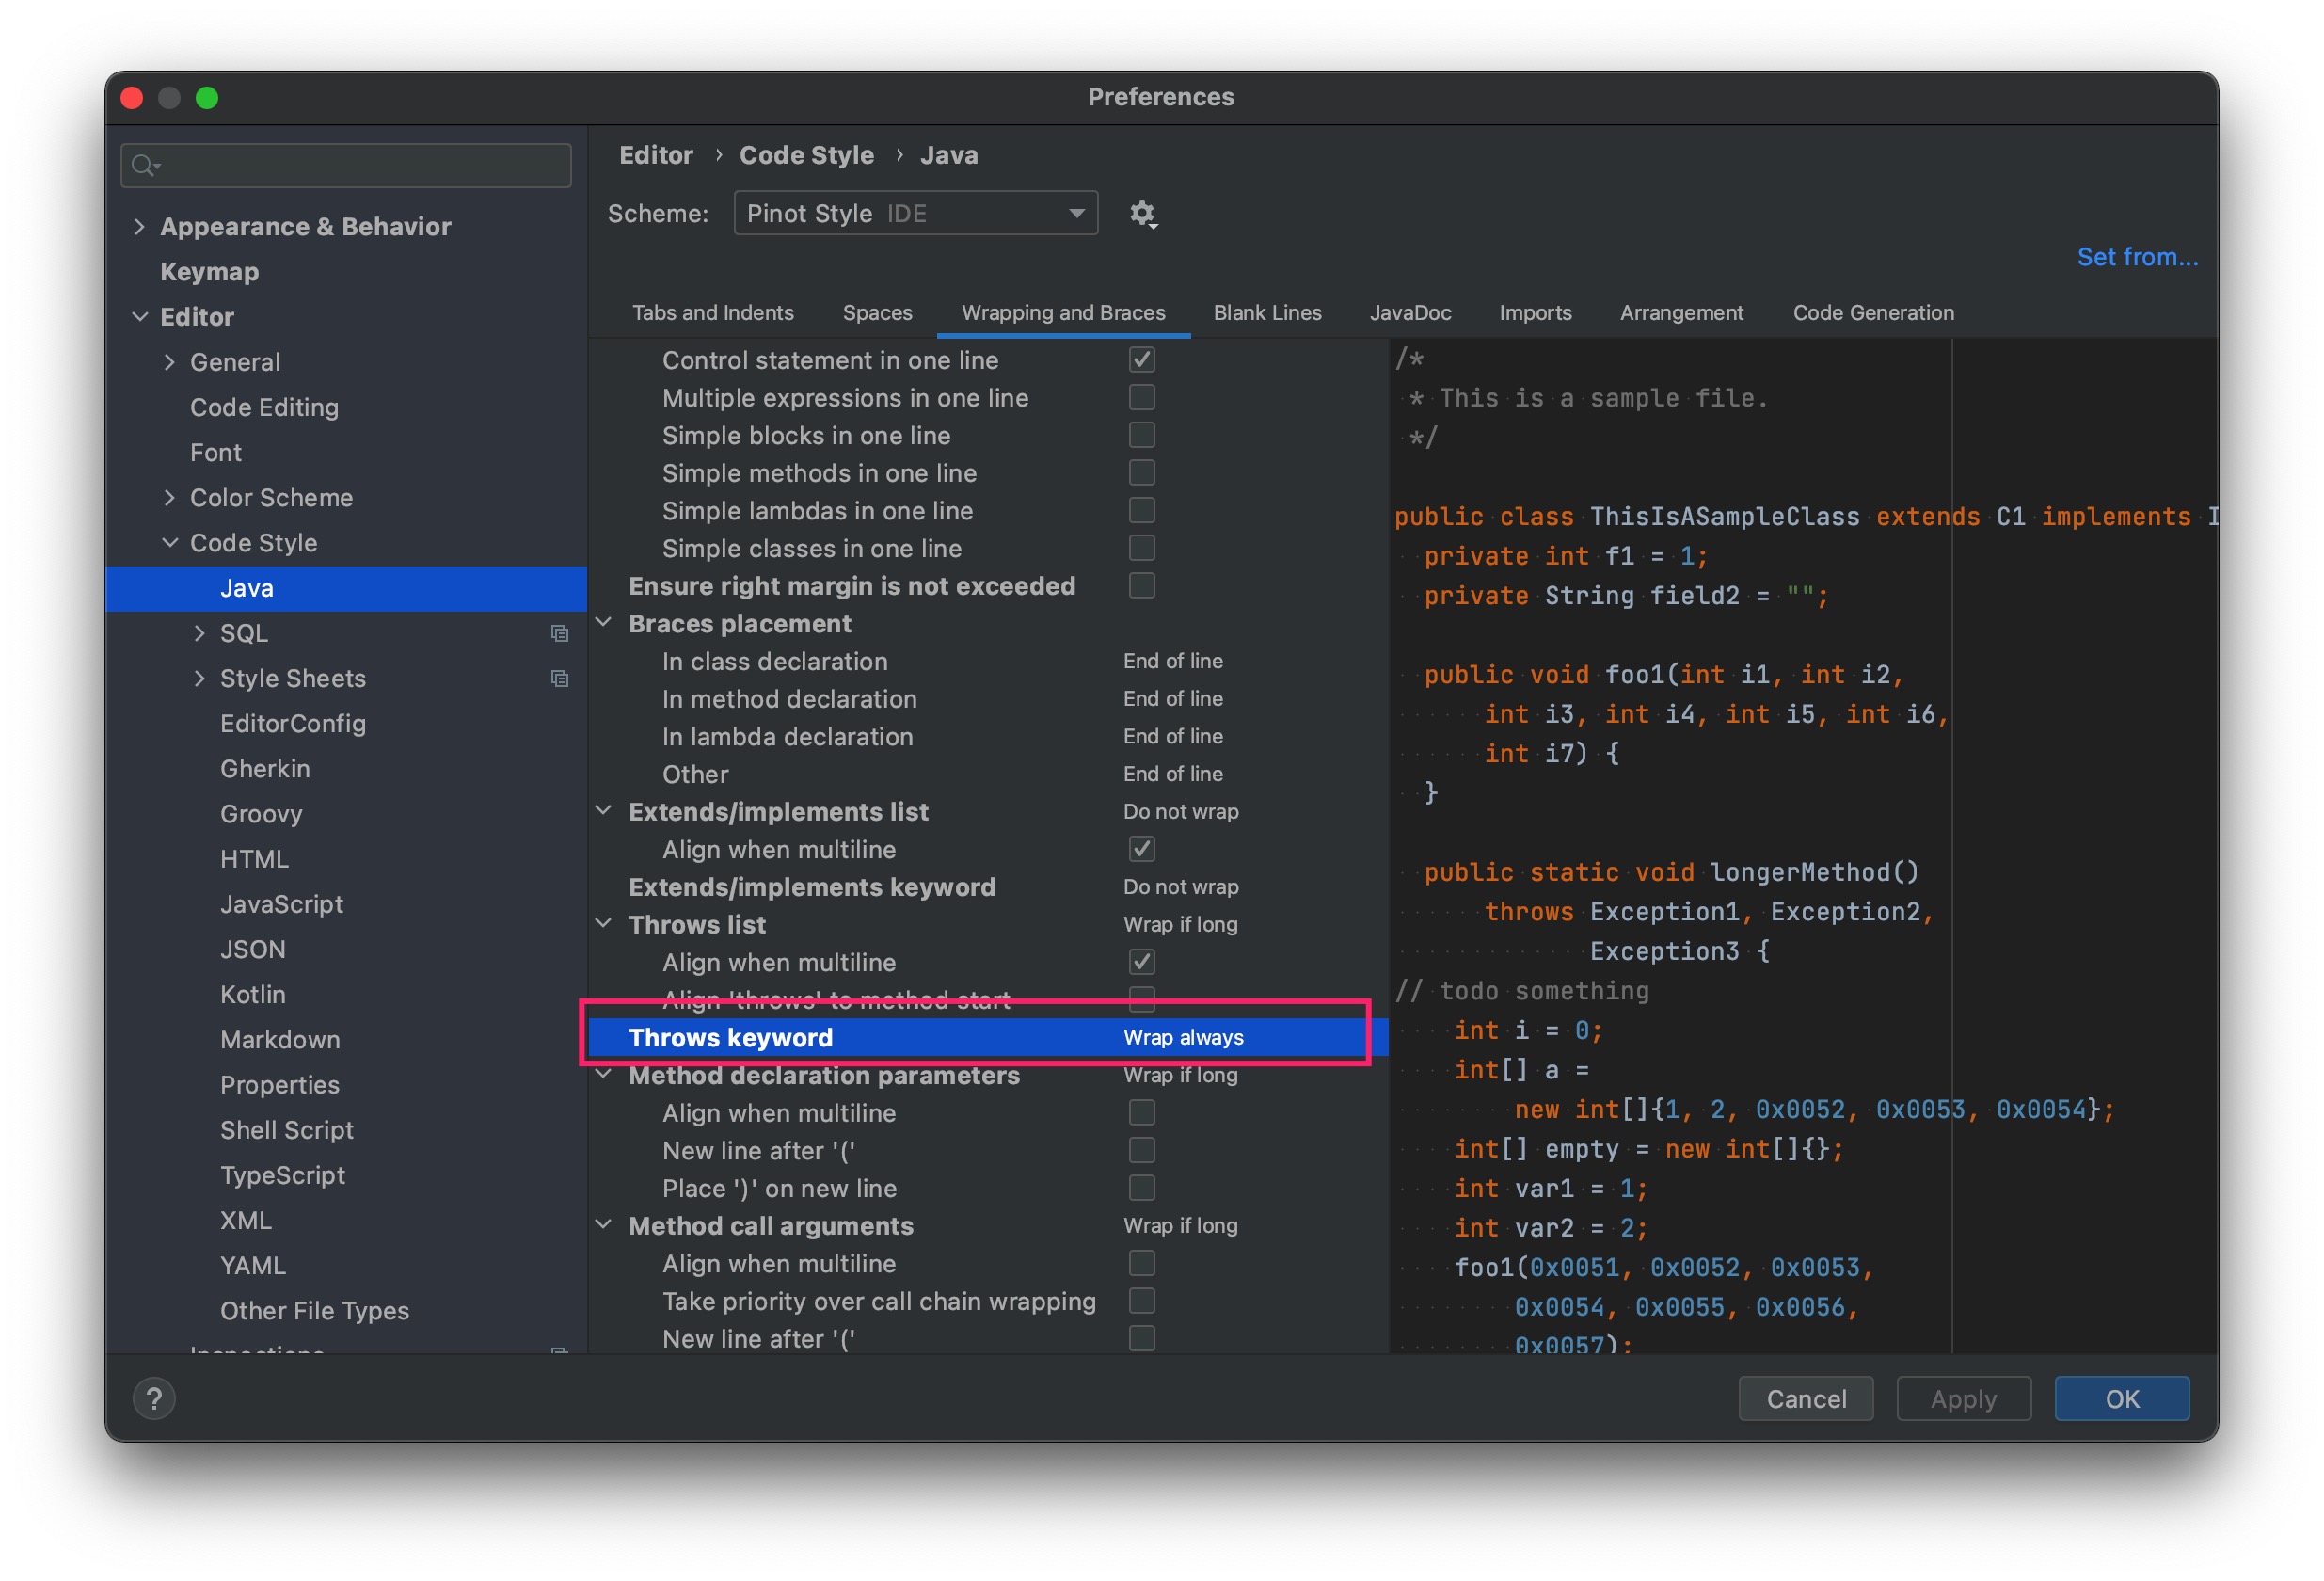Click the copy icon next to SQL
2324x1581 pixels.
click(x=560, y=633)
